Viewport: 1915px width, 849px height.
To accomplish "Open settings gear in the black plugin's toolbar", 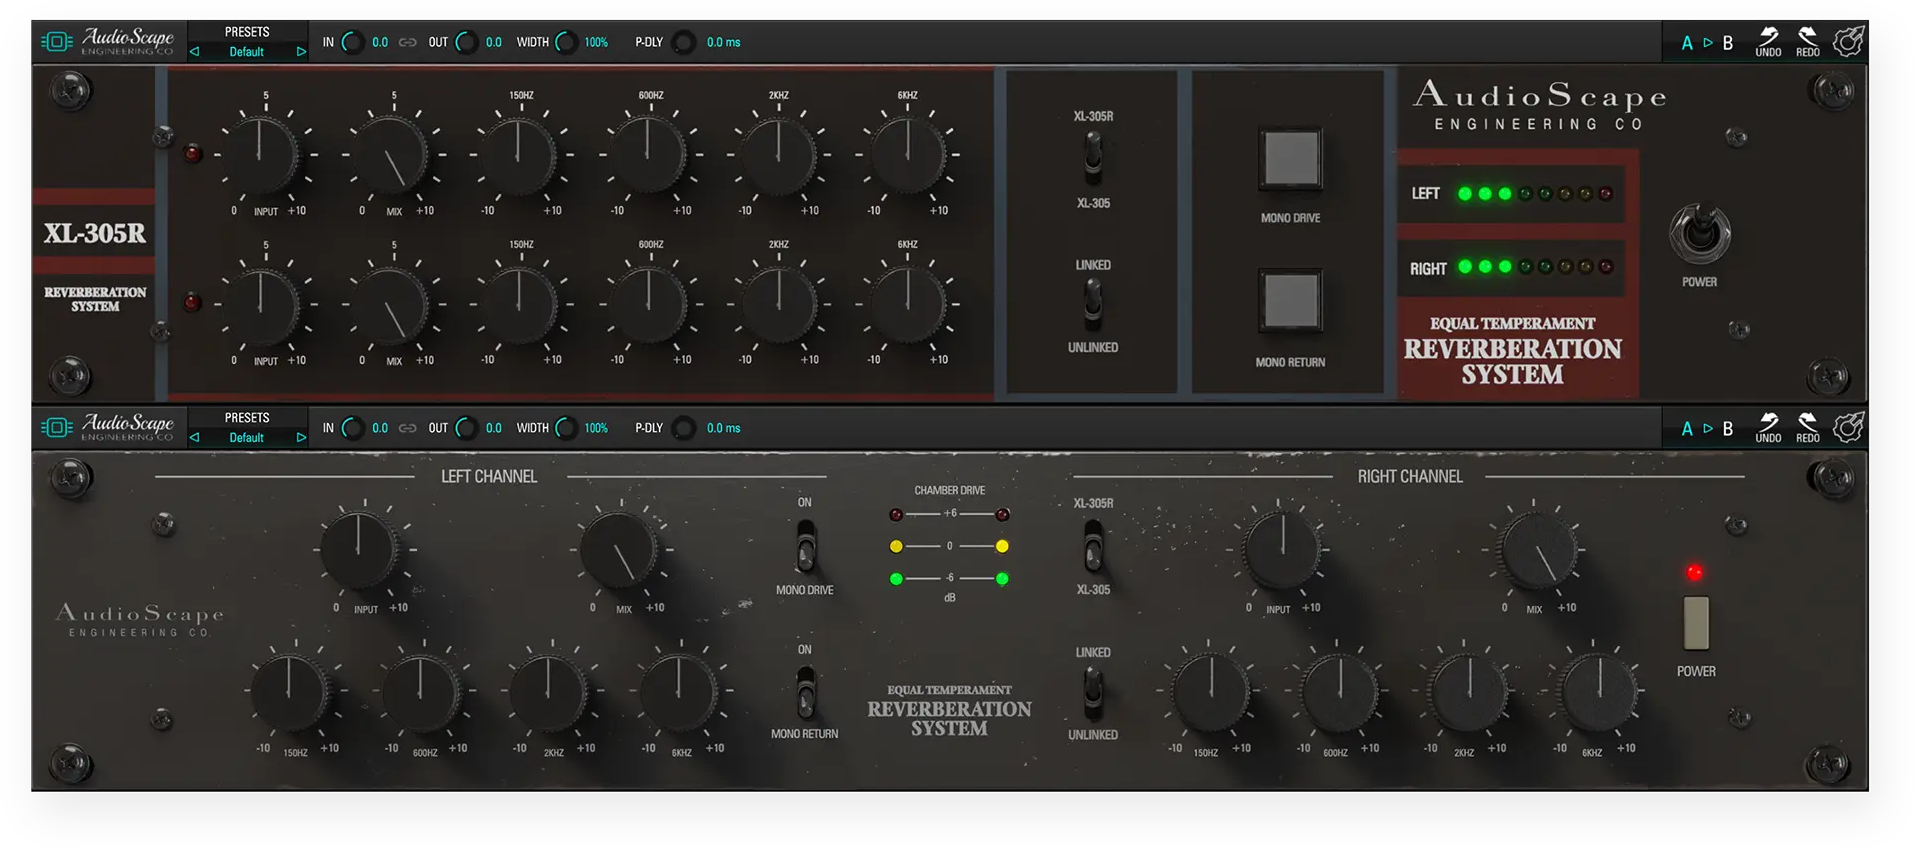I will pos(1848,428).
